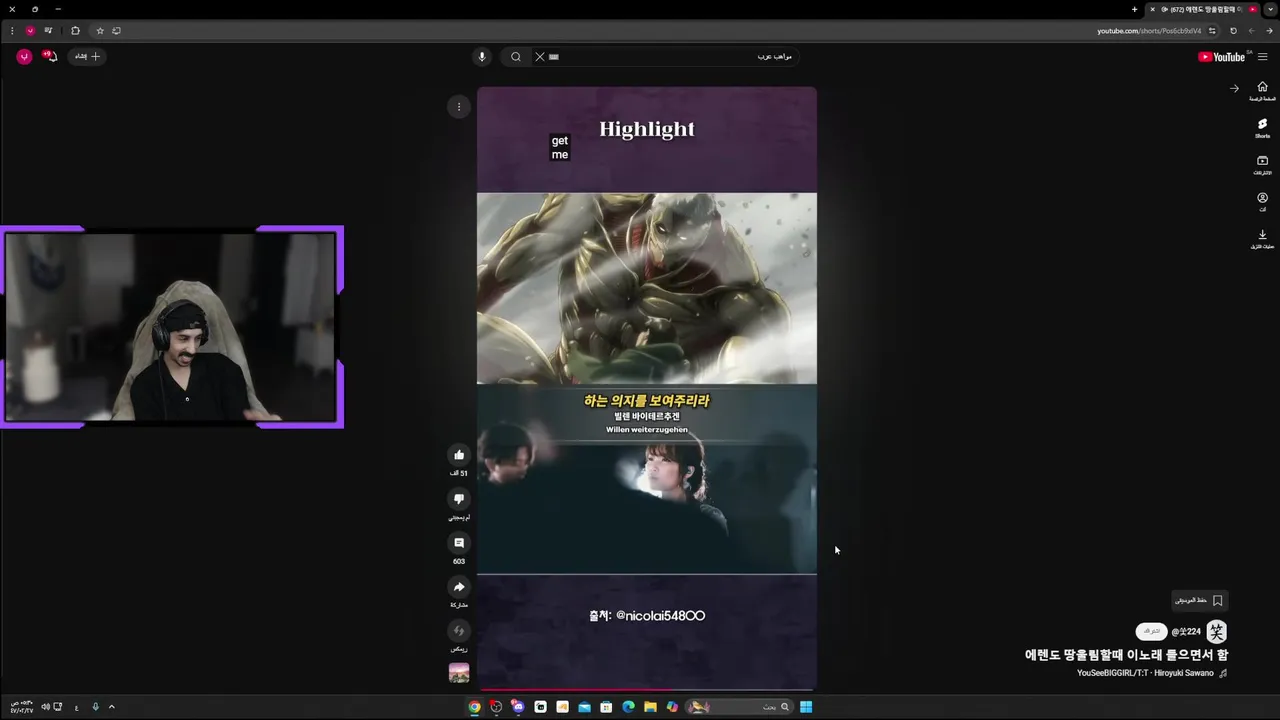Open the tab search dropdown chevron
Screen dimensions: 1280x720
1270,9
